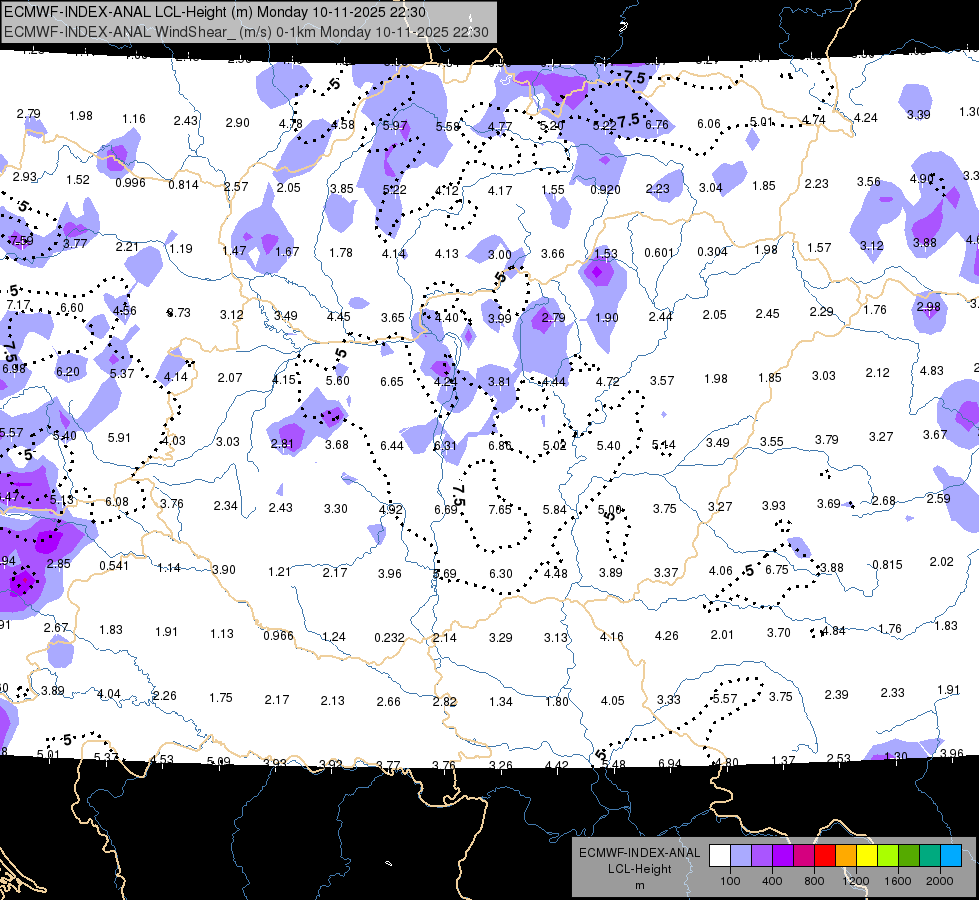This screenshot has height=900, width=979.
Task: Click the wind shear value '5.91'
Action: coord(119,438)
